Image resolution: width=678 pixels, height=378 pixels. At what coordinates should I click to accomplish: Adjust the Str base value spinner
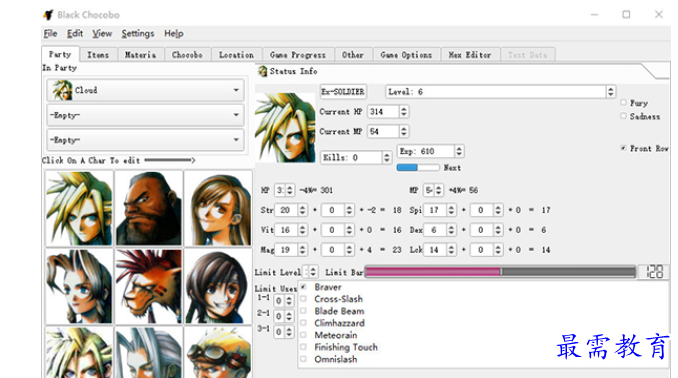coord(302,210)
